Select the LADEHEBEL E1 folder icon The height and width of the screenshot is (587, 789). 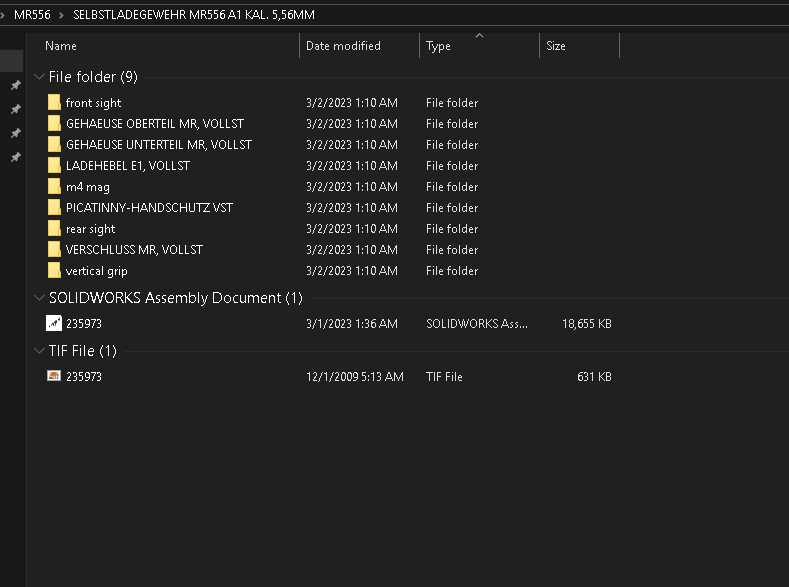pos(54,165)
